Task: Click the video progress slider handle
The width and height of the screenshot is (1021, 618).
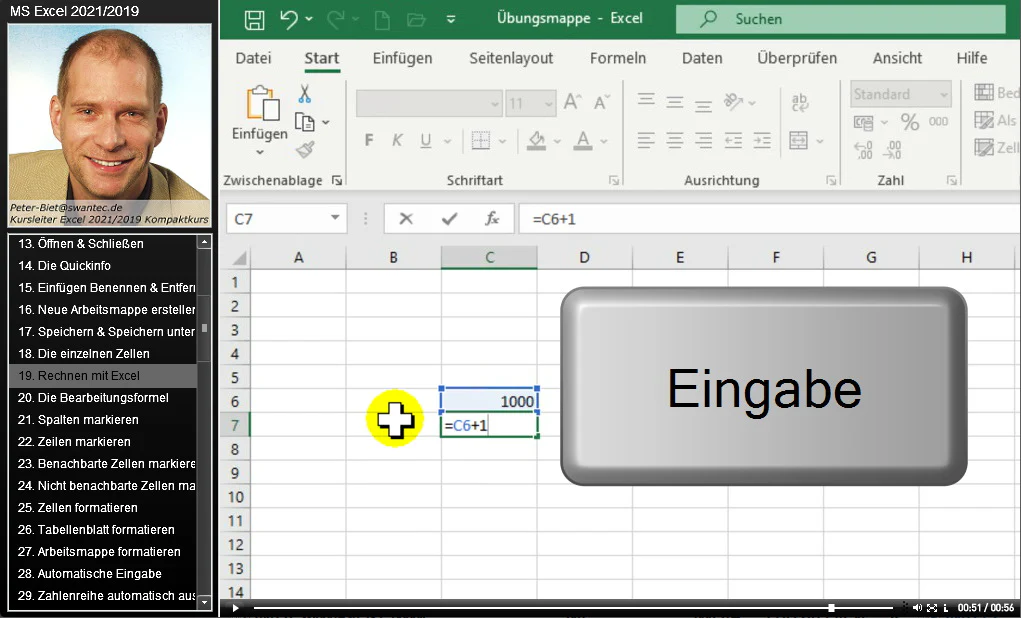Action: (832, 608)
